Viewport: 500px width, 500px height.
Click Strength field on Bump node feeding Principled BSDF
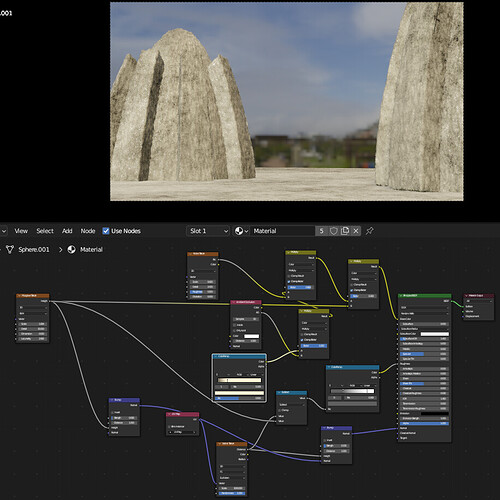click(336, 446)
